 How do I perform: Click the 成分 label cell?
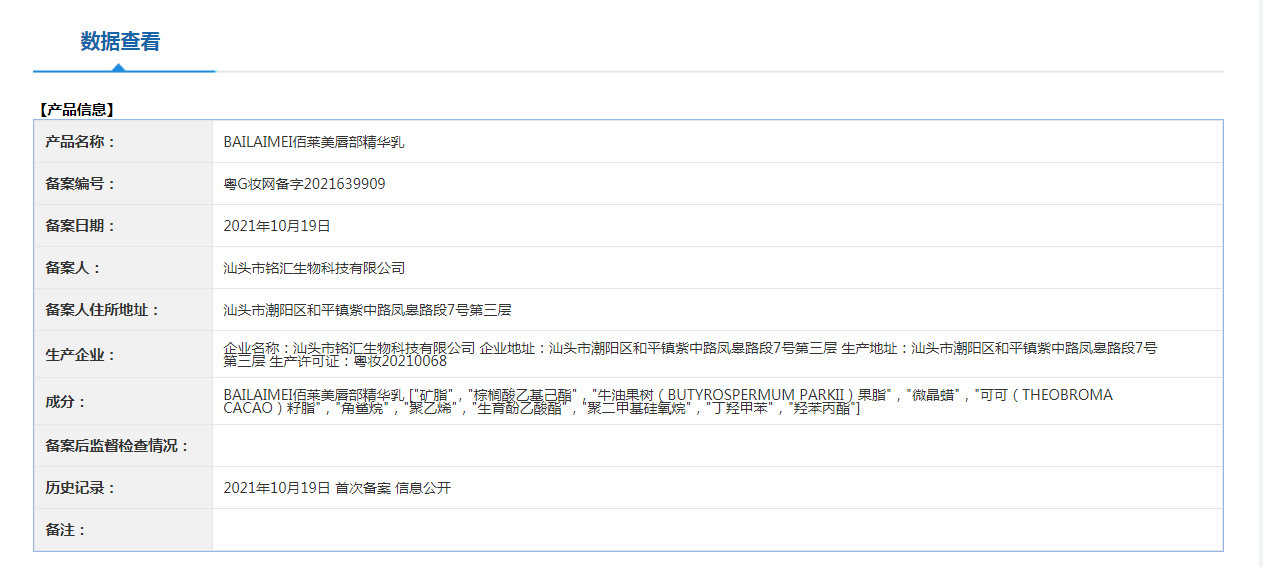[123, 402]
